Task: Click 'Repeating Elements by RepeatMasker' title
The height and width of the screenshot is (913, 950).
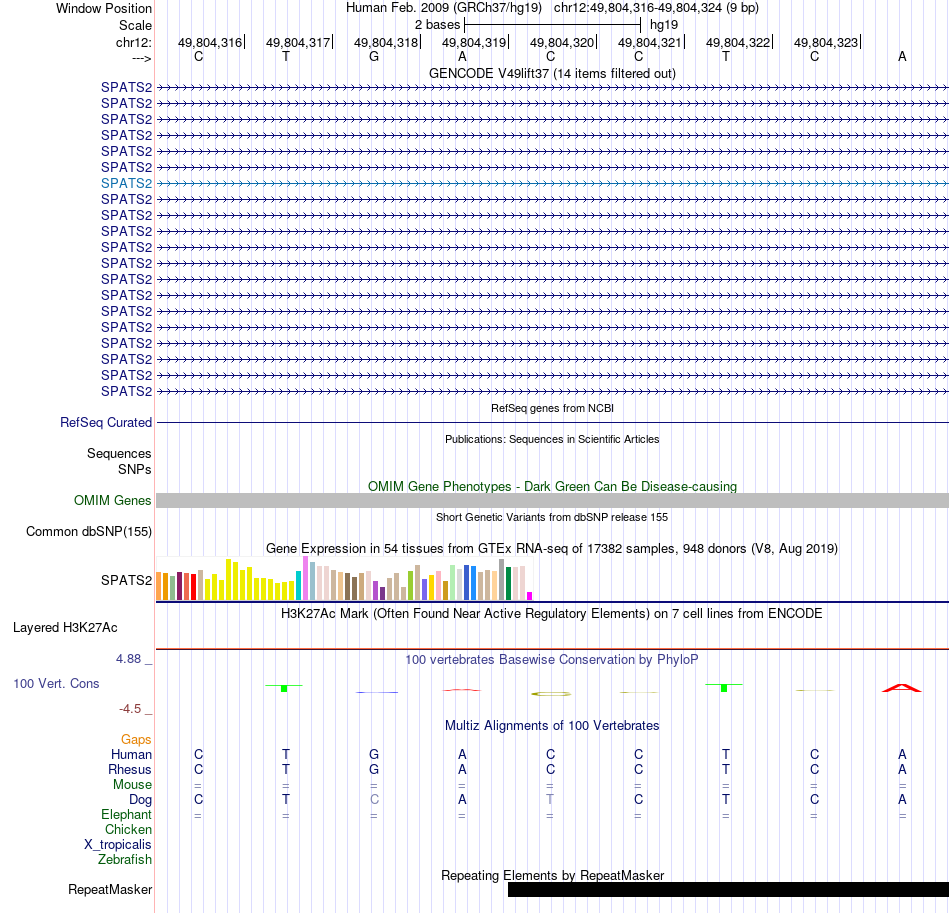Action: [x=552, y=875]
